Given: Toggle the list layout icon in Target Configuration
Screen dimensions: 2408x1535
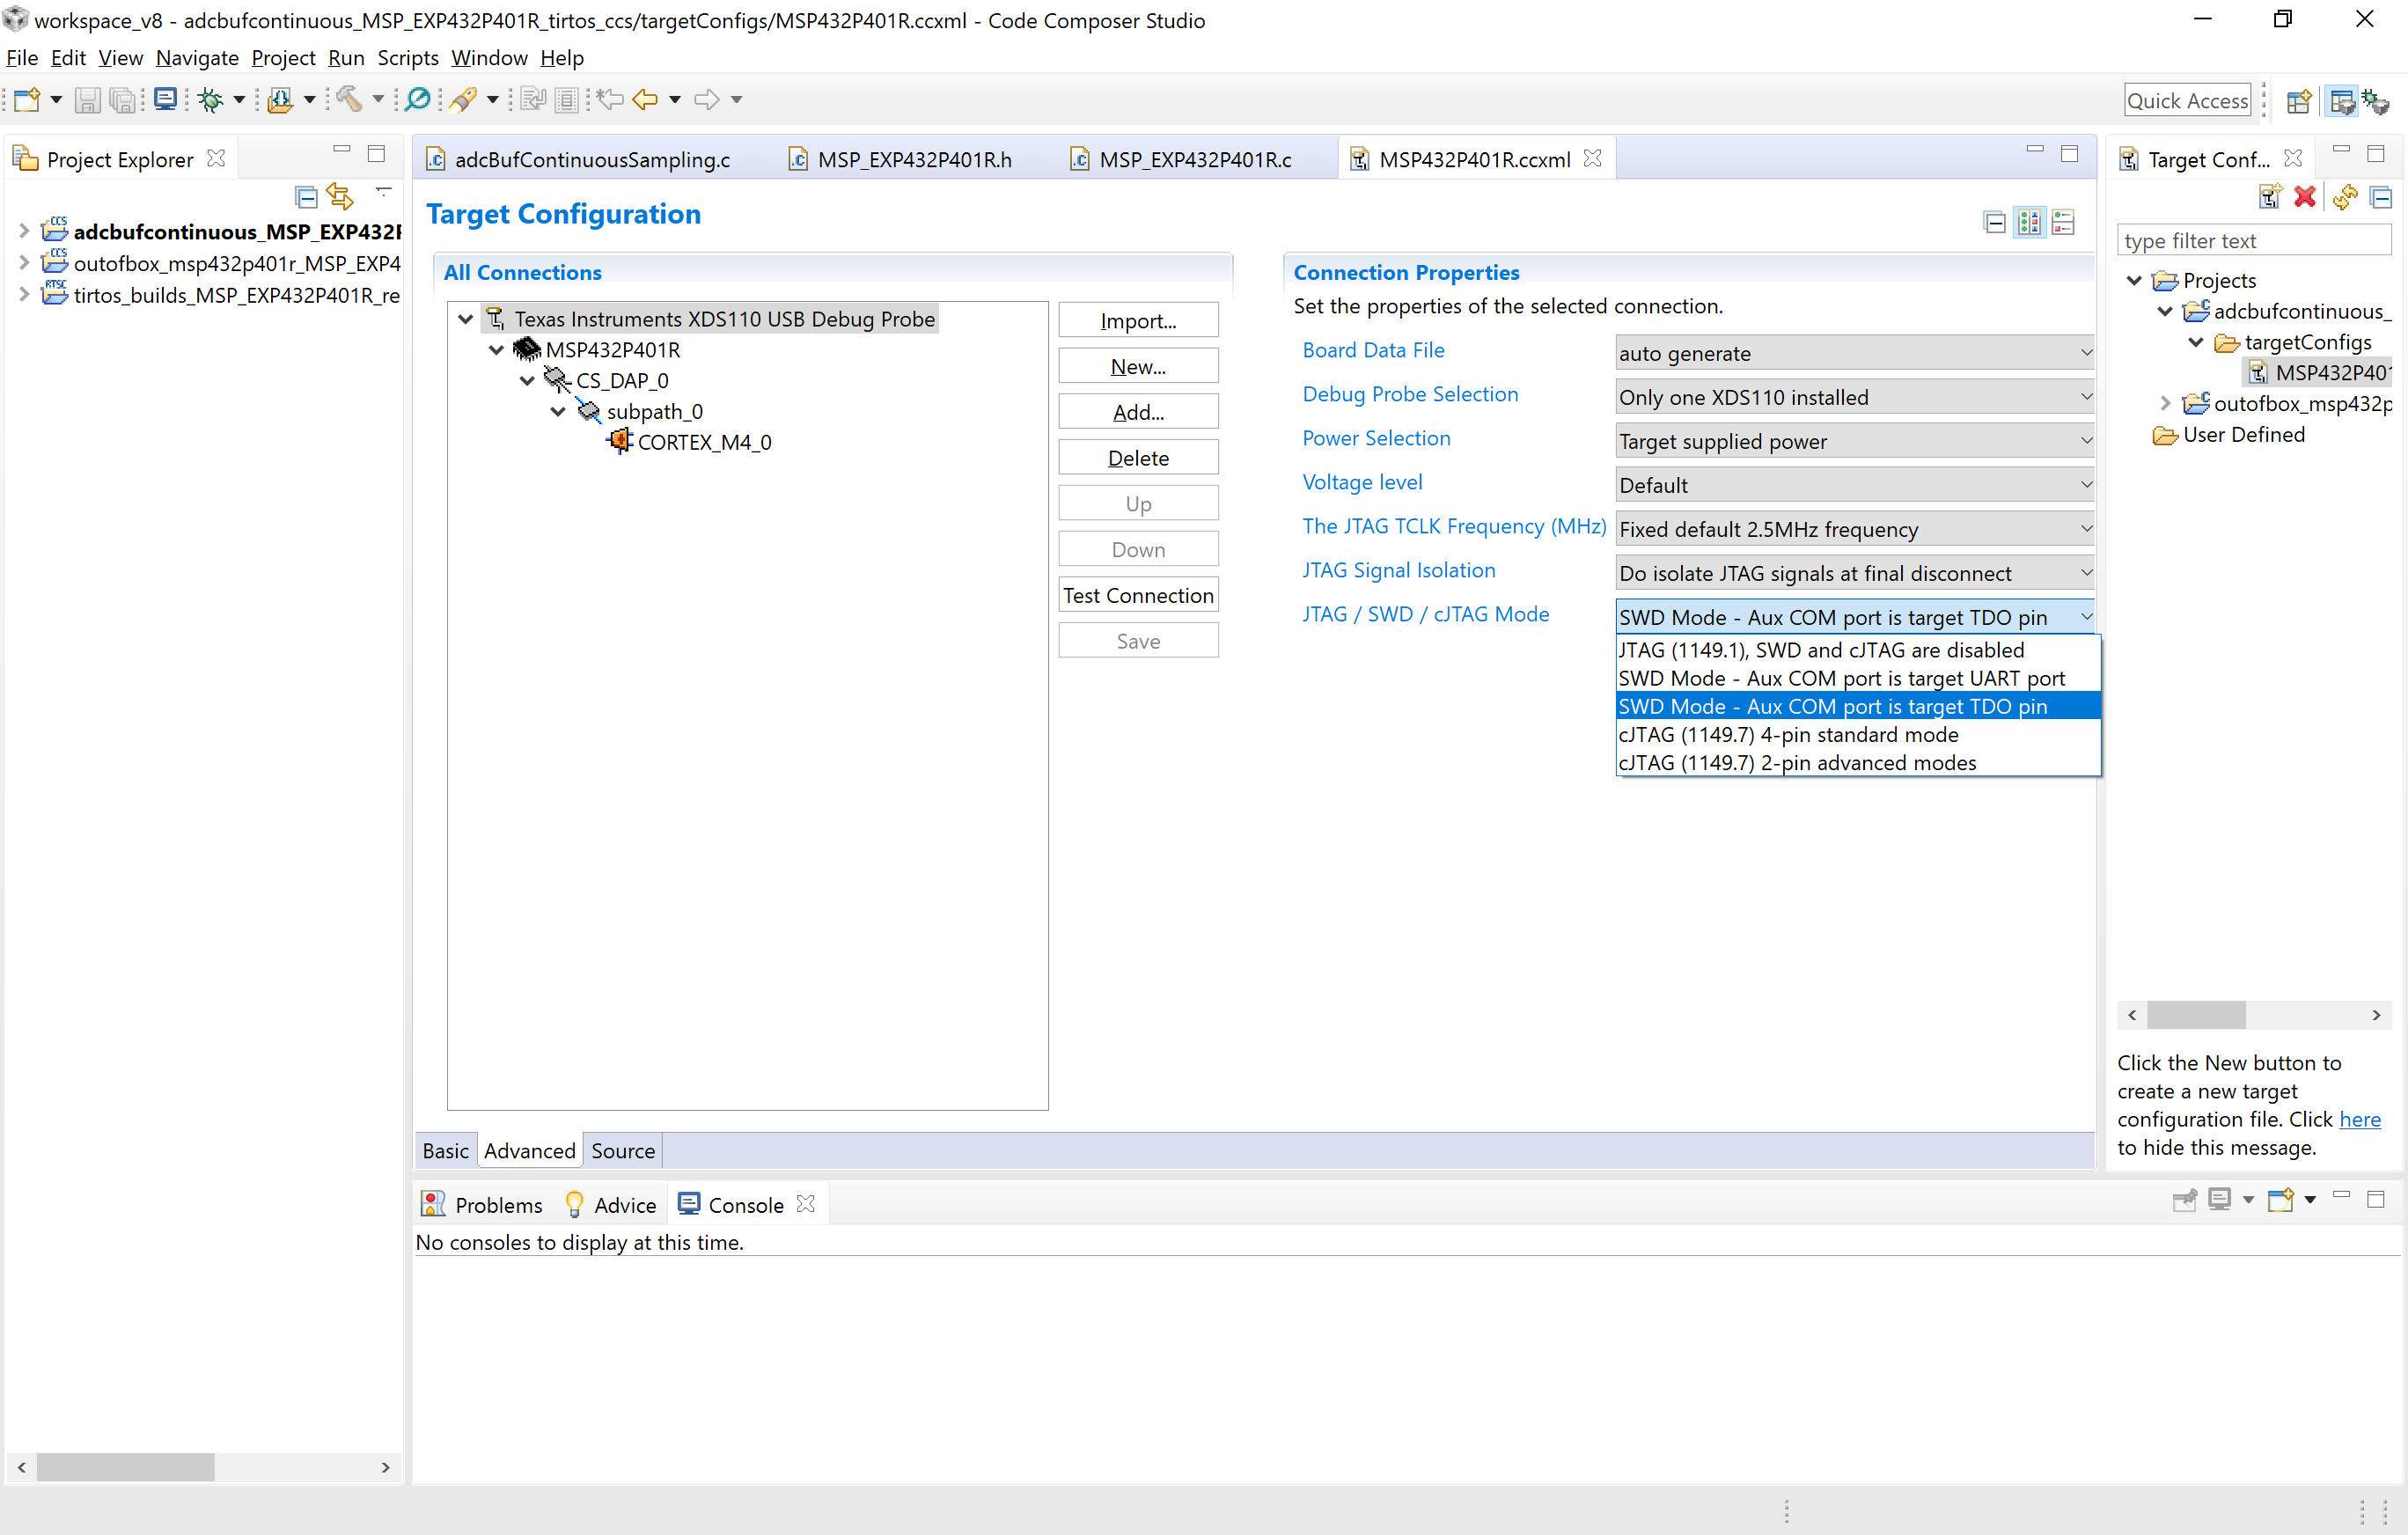Looking at the screenshot, I should click(2063, 222).
